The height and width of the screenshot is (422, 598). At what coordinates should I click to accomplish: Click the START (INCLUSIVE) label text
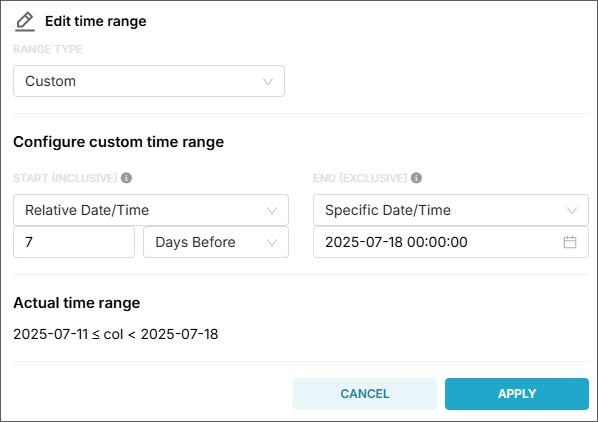point(65,178)
